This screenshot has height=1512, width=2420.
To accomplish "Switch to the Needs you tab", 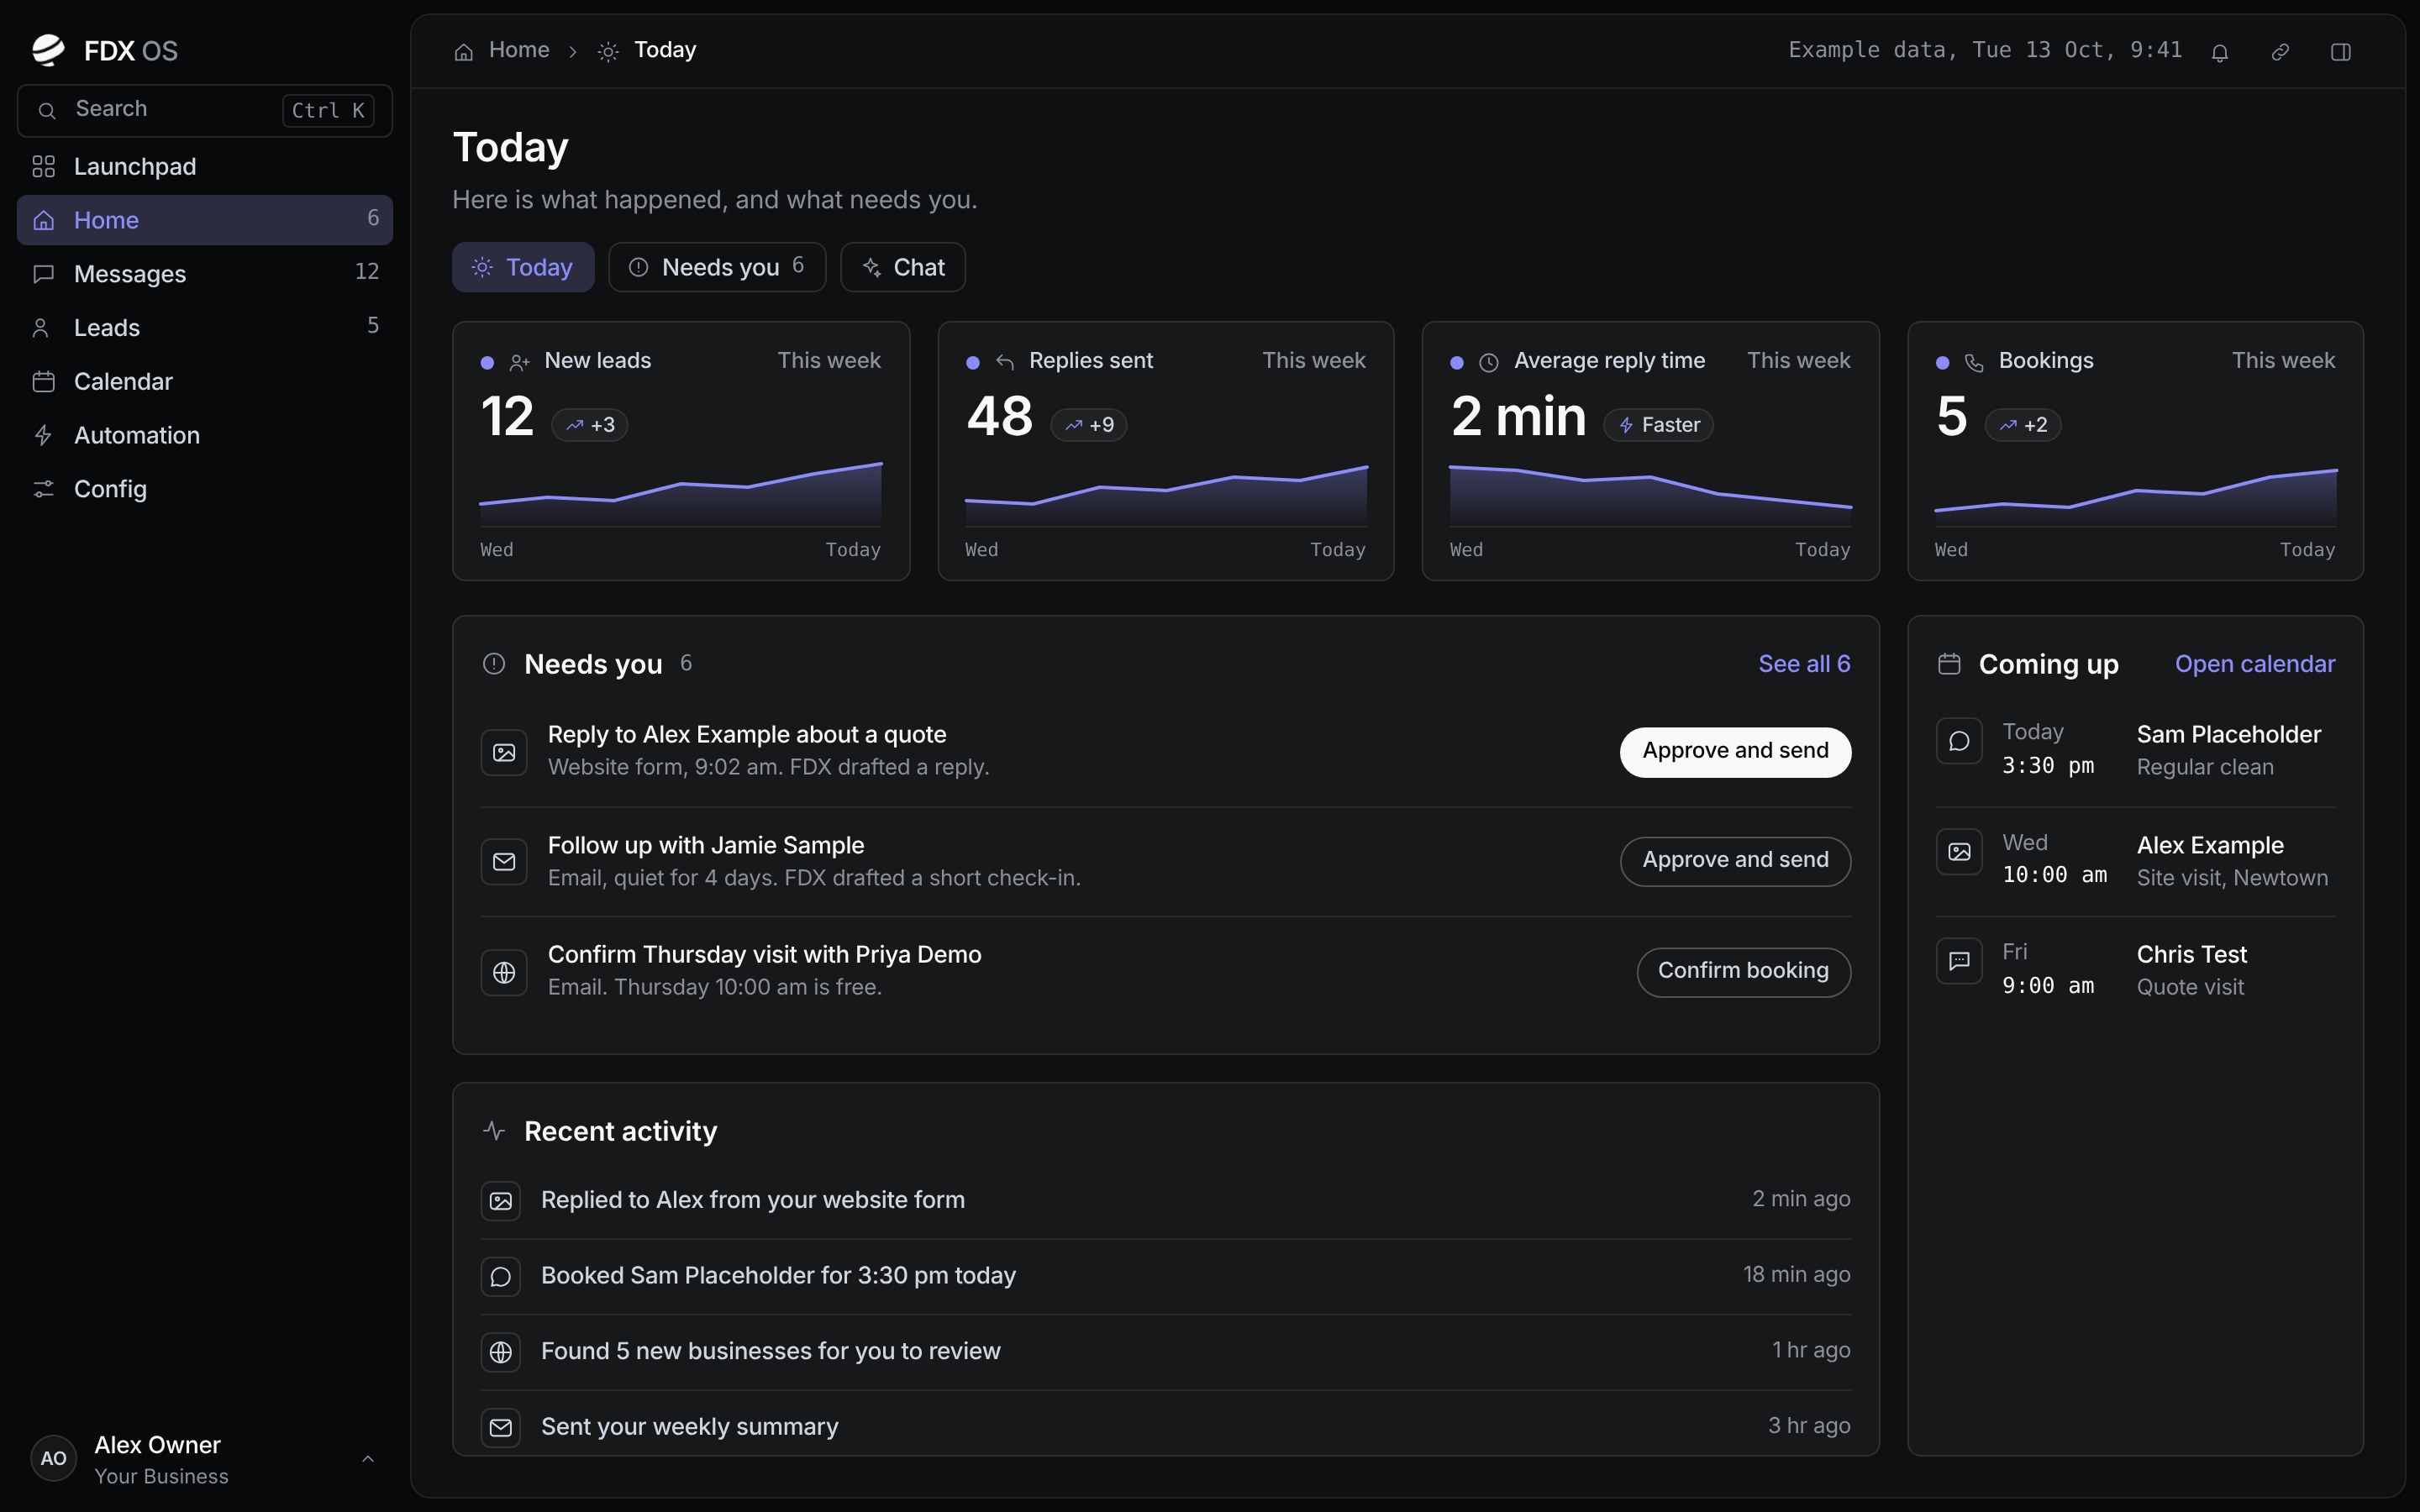I will [x=717, y=267].
